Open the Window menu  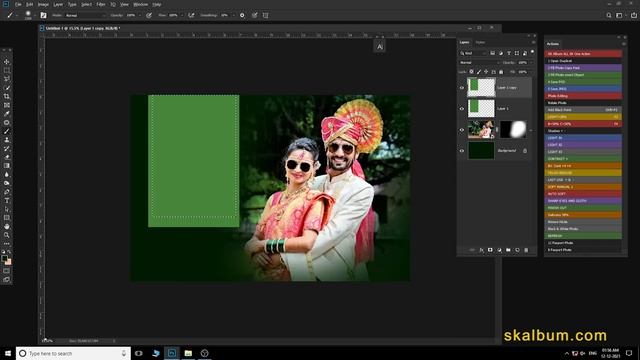(140, 4)
